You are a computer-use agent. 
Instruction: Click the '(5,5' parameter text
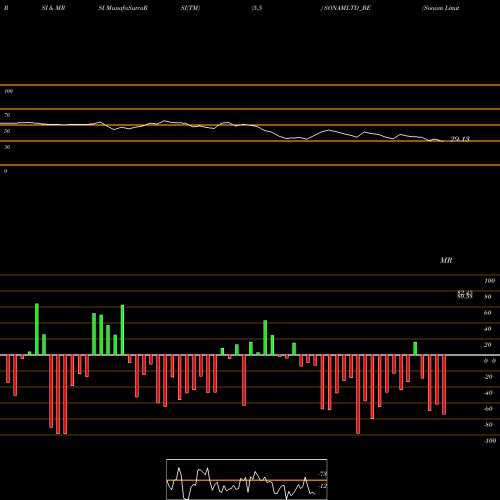coord(257,8)
